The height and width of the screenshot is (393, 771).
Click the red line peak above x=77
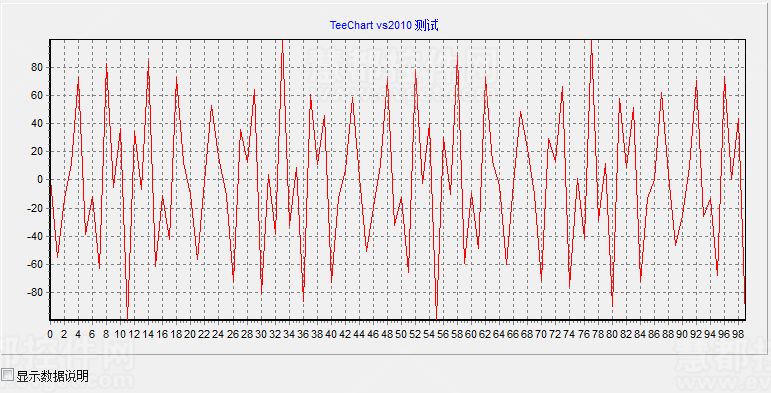point(591,42)
